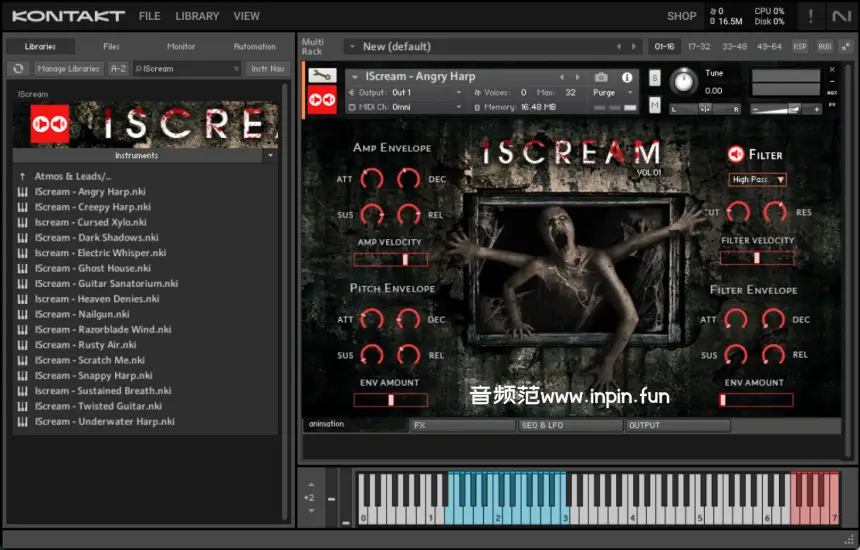Viewport: 860px width, 550px height.
Task: Select IScream - Ghost House.nki instrument
Action: (93, 268)
